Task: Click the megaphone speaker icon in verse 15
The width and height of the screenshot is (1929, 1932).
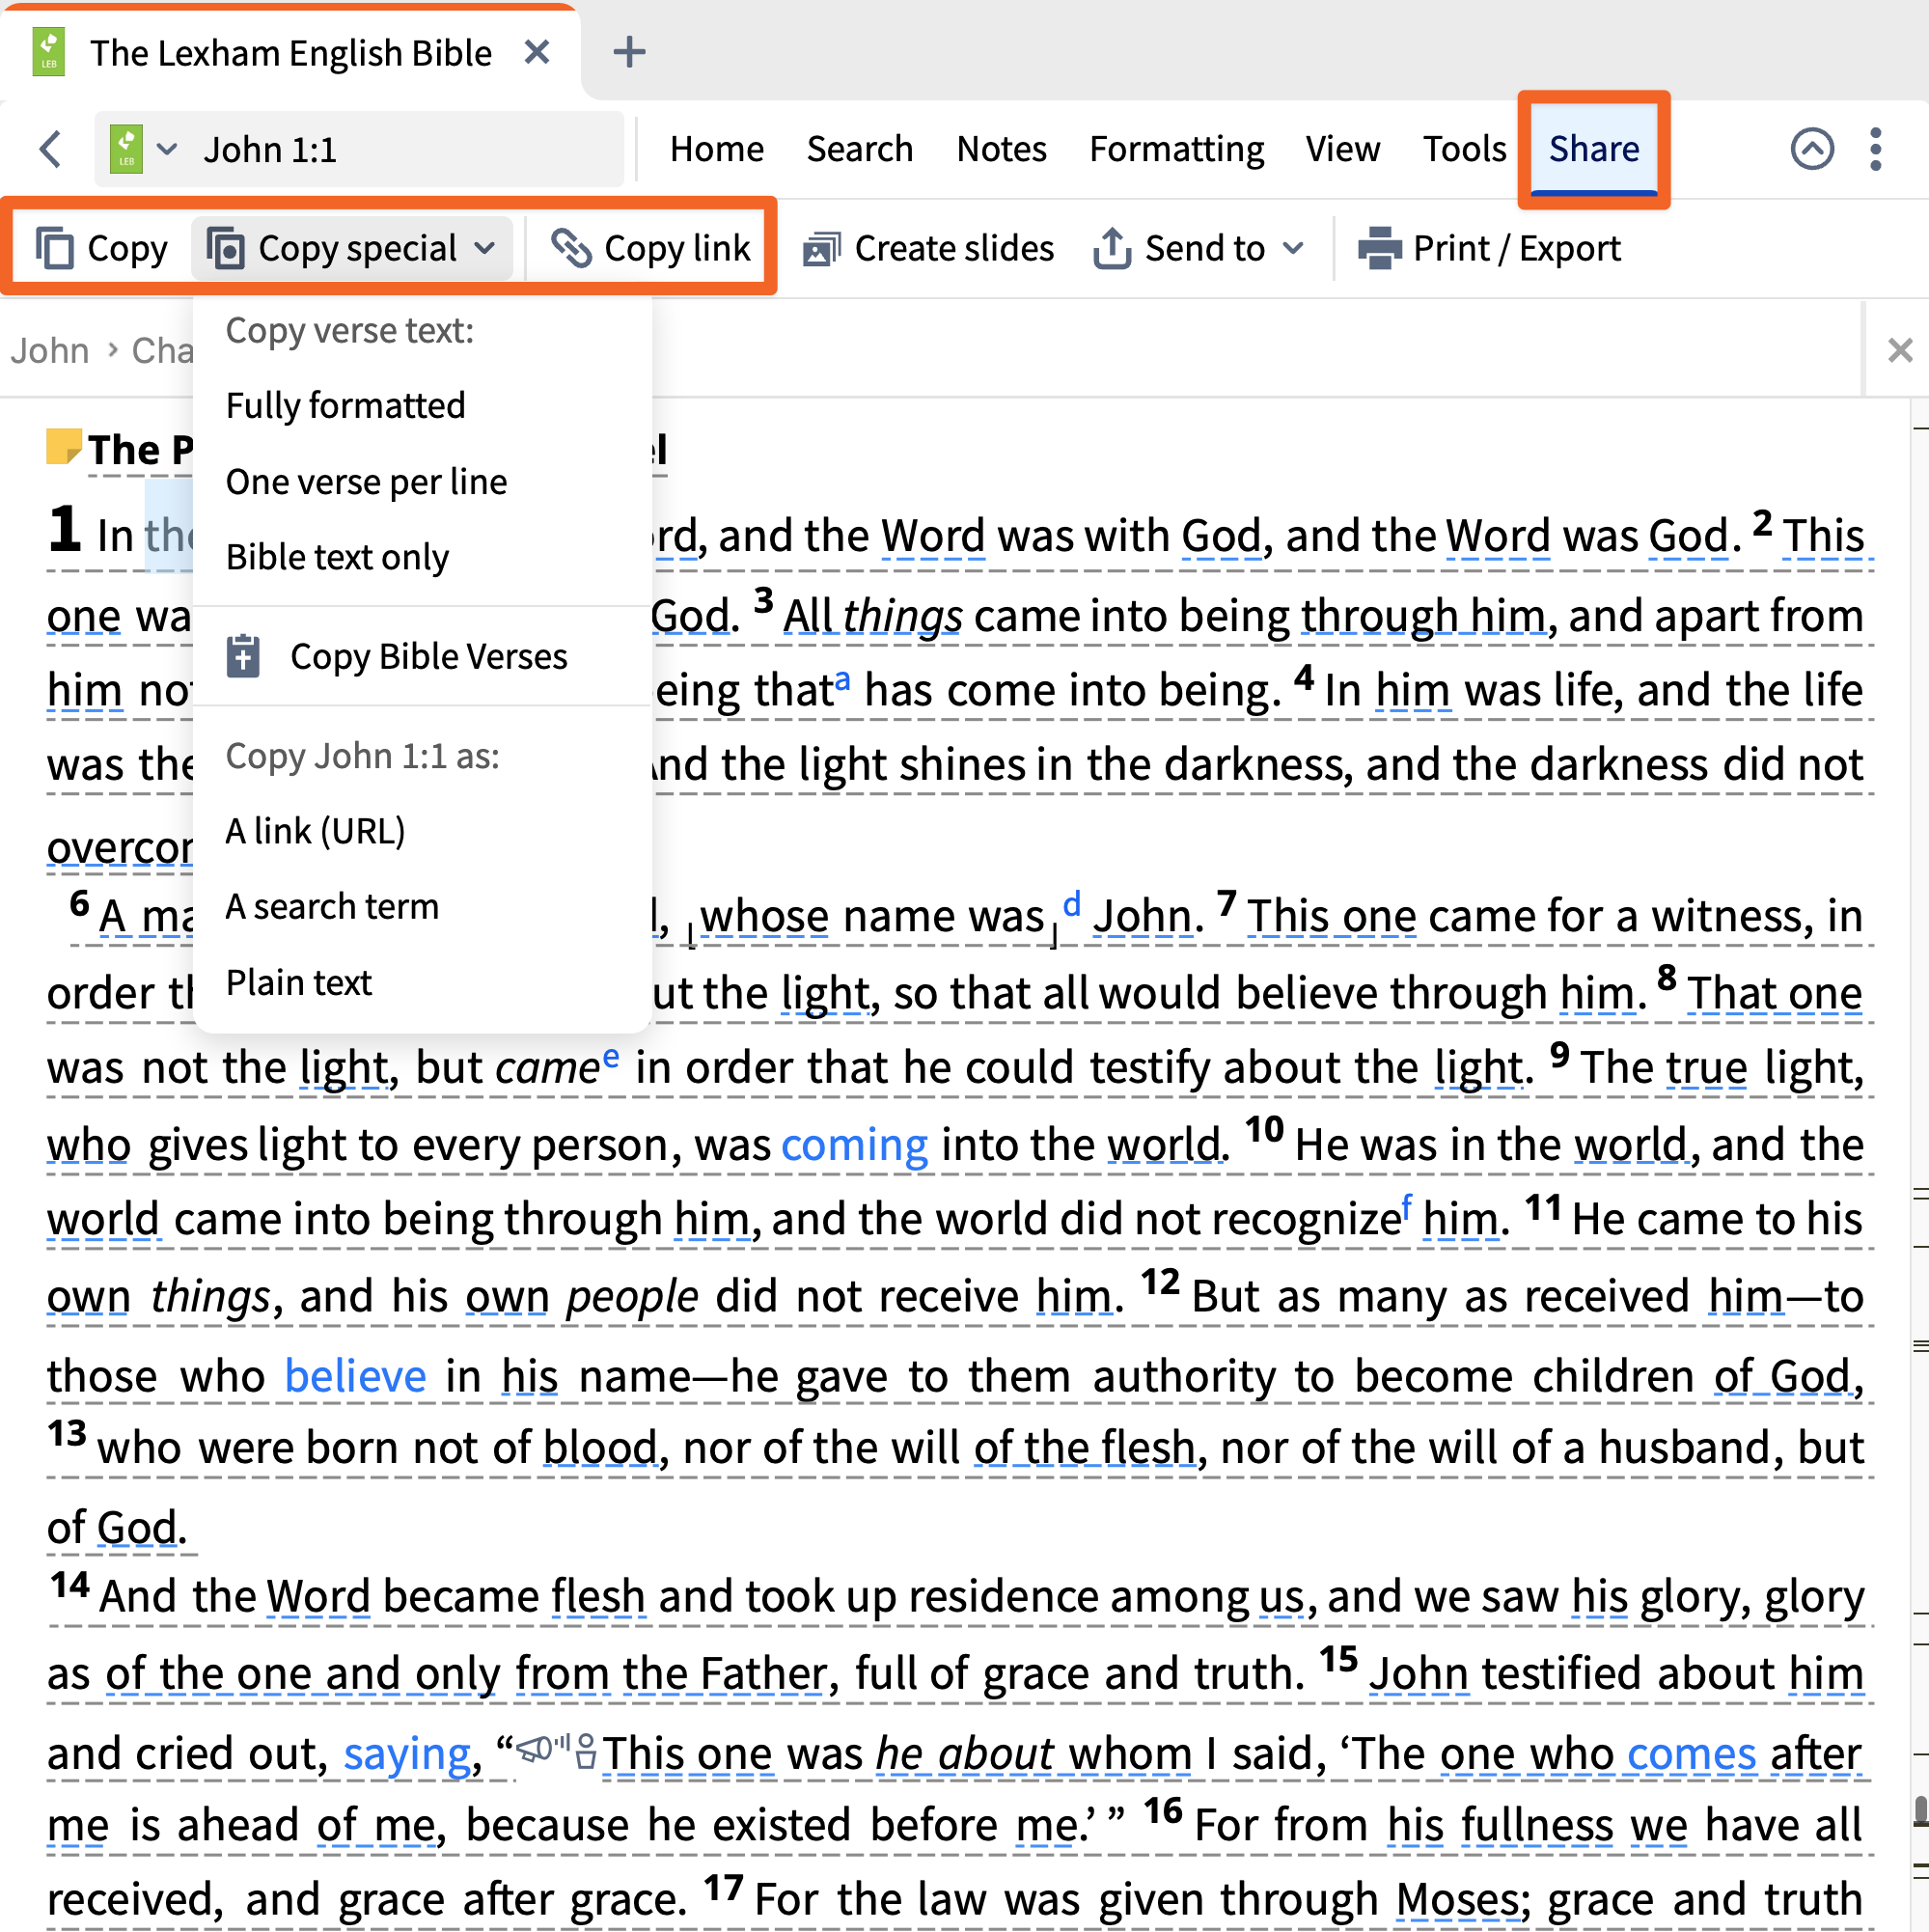Action: point(541,1750)
